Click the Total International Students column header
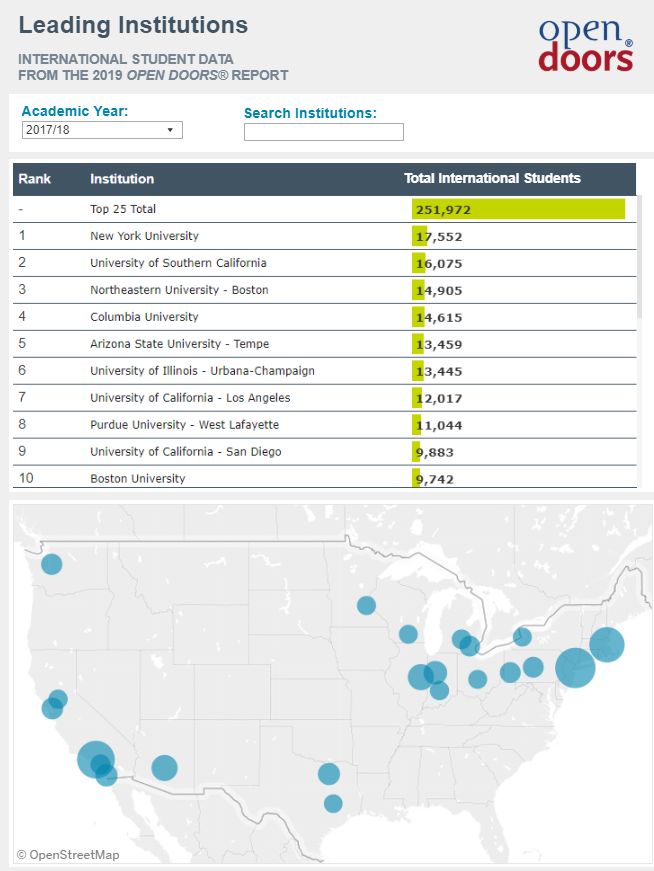The width and height of the screenshot is (654, 871). tap(492, 178)
